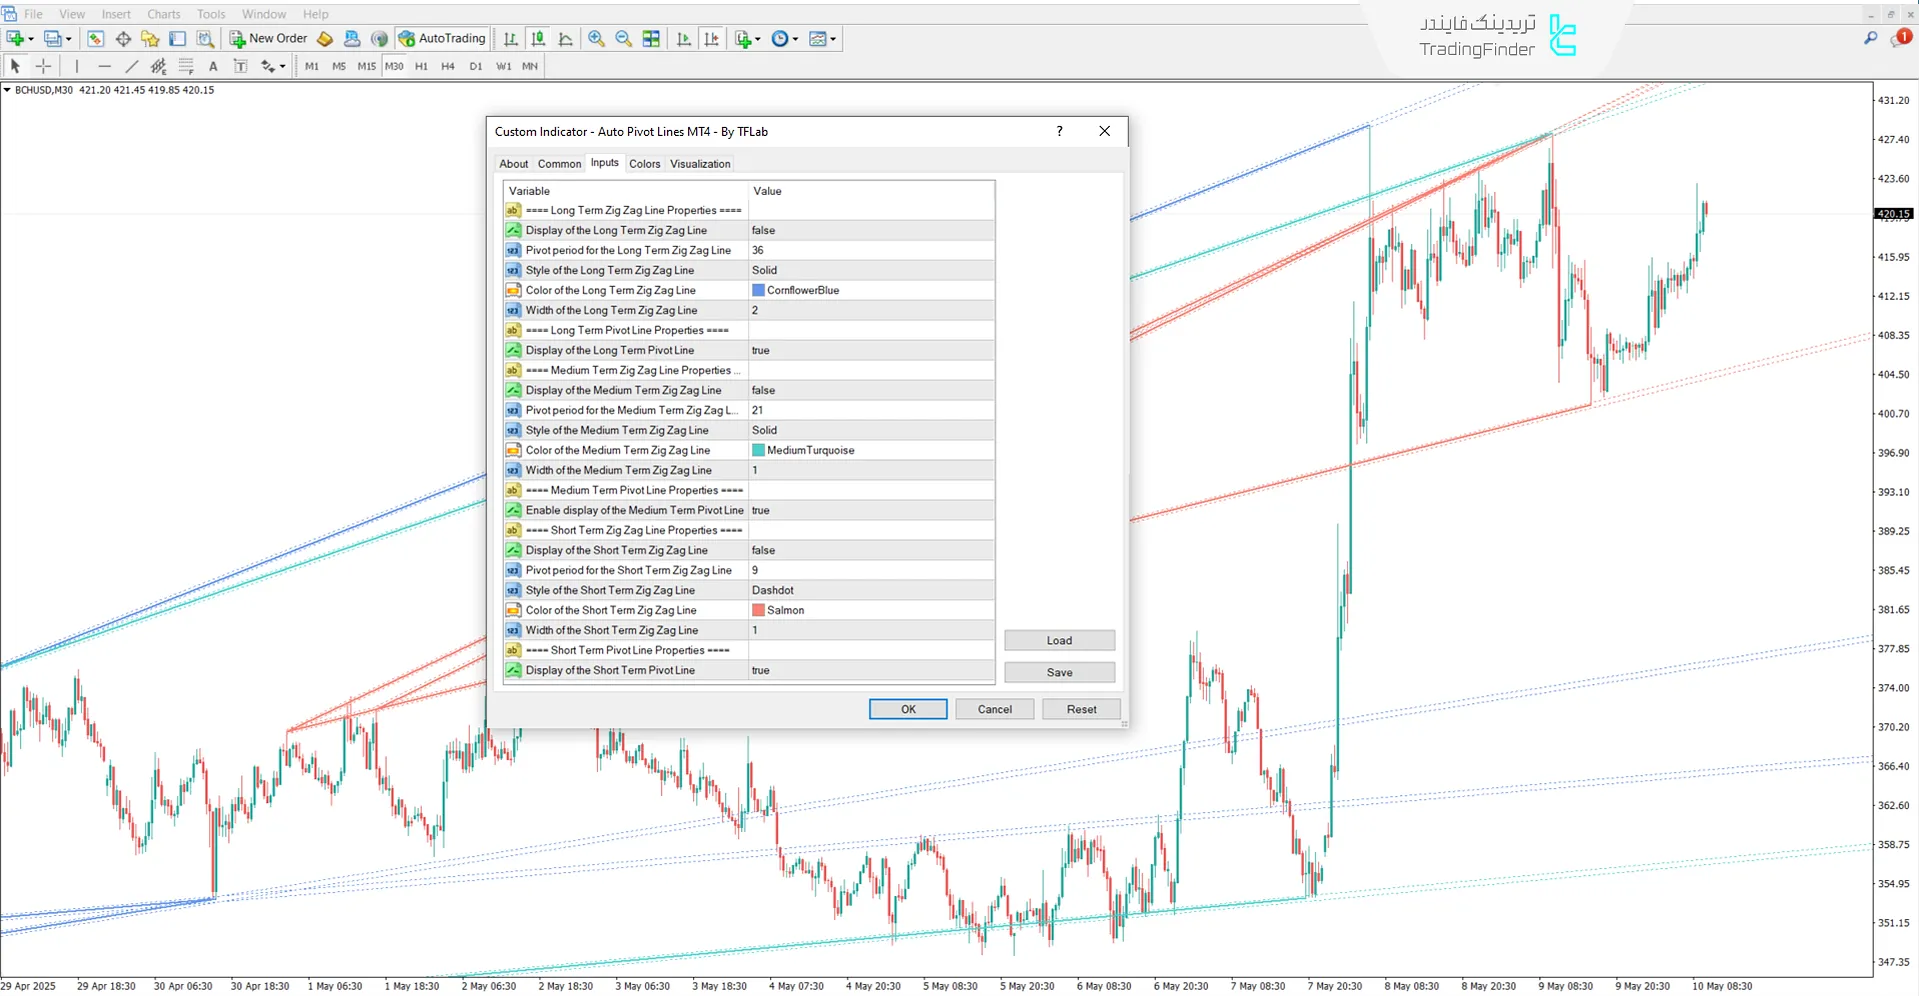Screen dimensions: 1919x996
Task: Open the Charts menu
Action: (x=162, y=14)
